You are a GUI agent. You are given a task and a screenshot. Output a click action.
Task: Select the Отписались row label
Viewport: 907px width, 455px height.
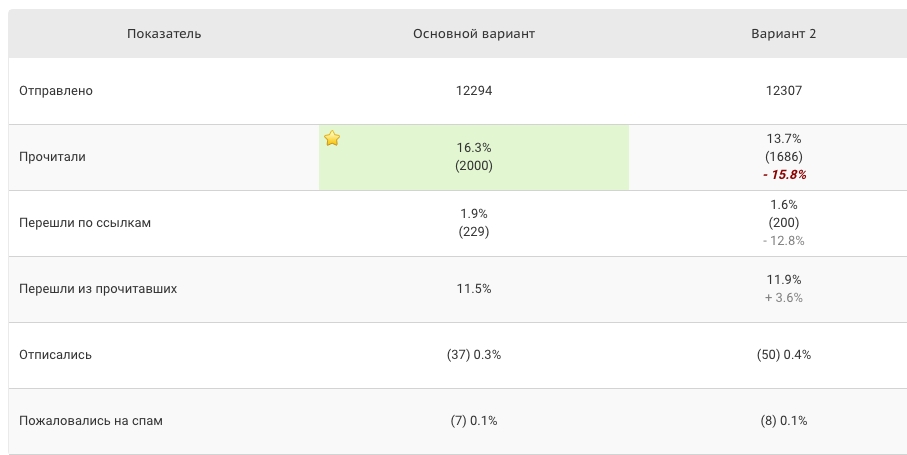point(55,354)
